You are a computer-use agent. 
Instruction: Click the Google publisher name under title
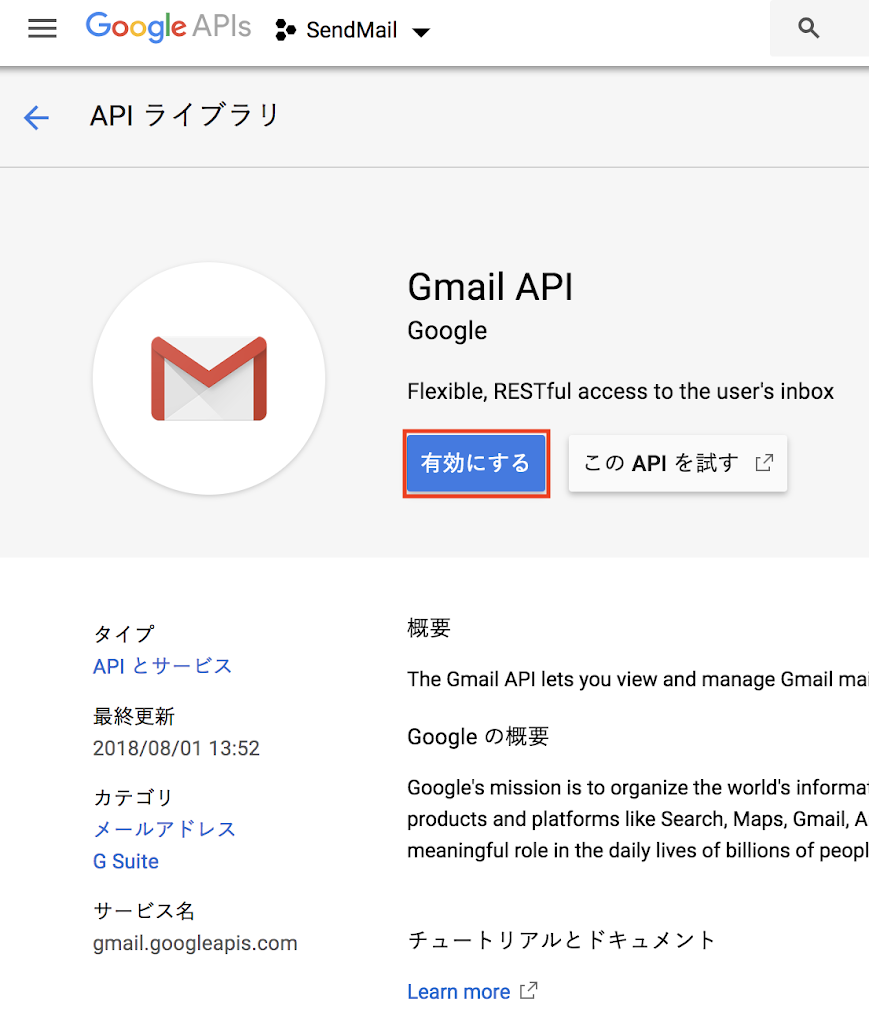click(447, 330)
